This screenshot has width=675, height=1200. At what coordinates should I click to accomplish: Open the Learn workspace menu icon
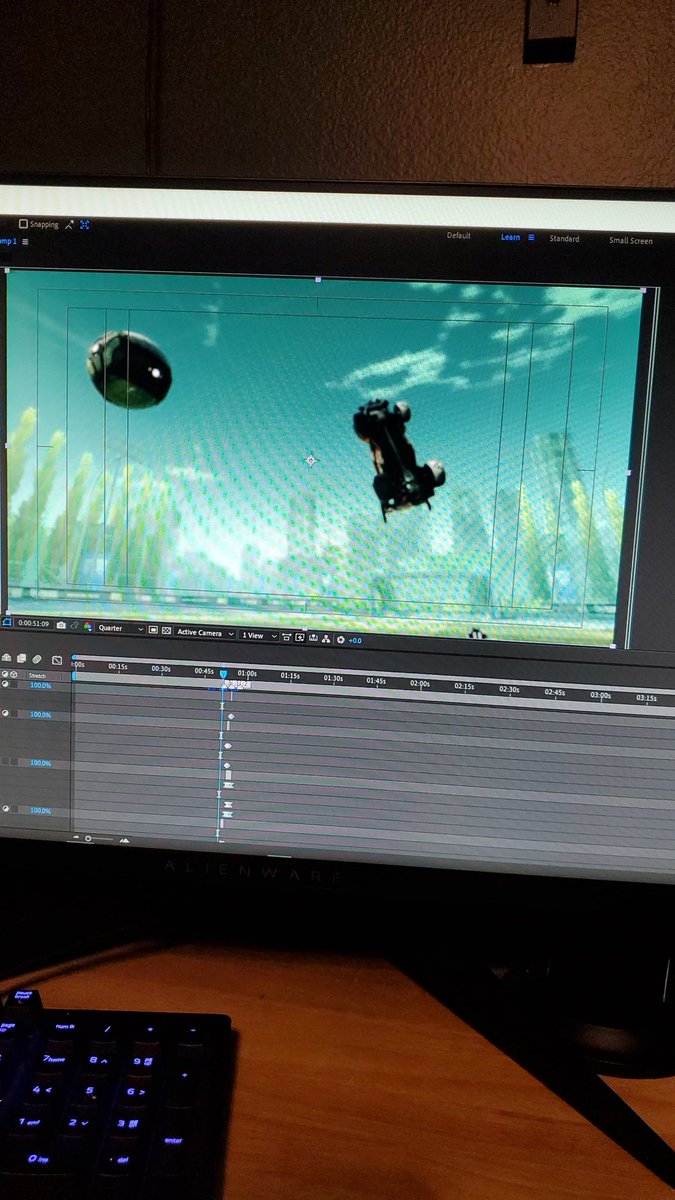point(531,238)
